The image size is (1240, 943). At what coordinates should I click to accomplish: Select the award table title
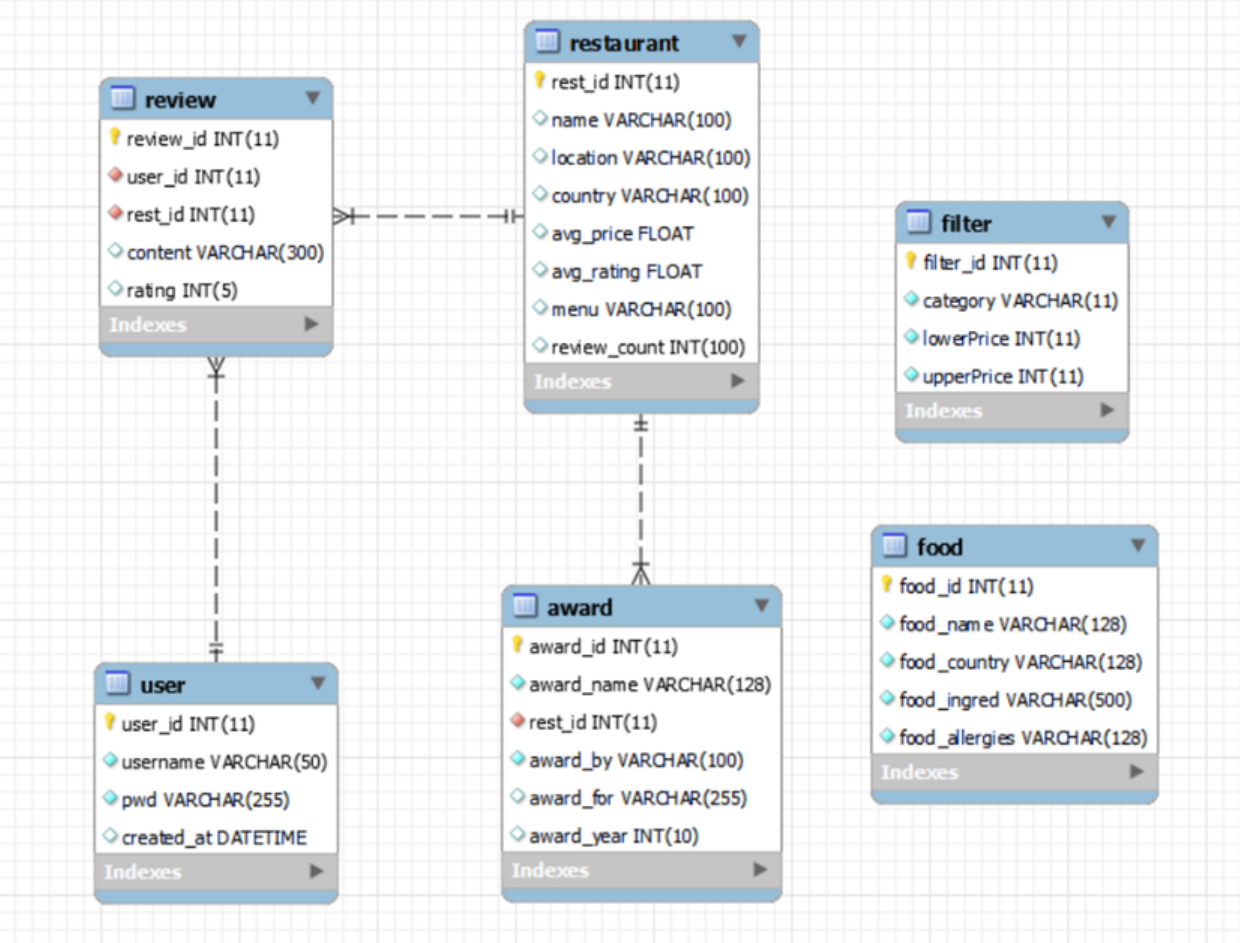point(580,607)
